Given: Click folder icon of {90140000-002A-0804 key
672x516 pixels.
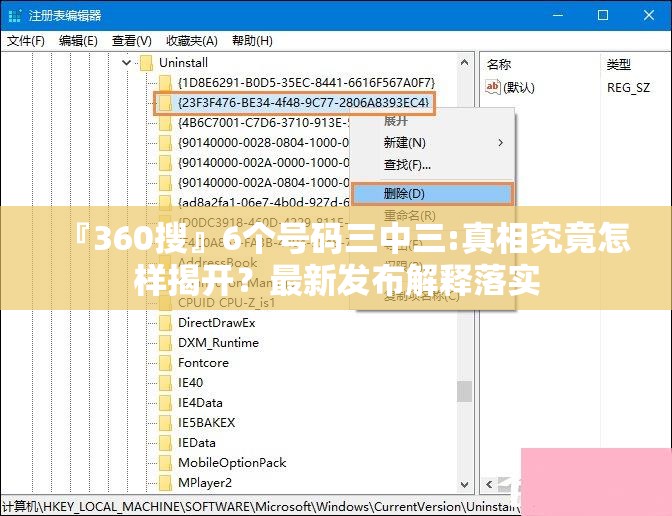Looking at the screenshot, I should [x=165, y=183].
